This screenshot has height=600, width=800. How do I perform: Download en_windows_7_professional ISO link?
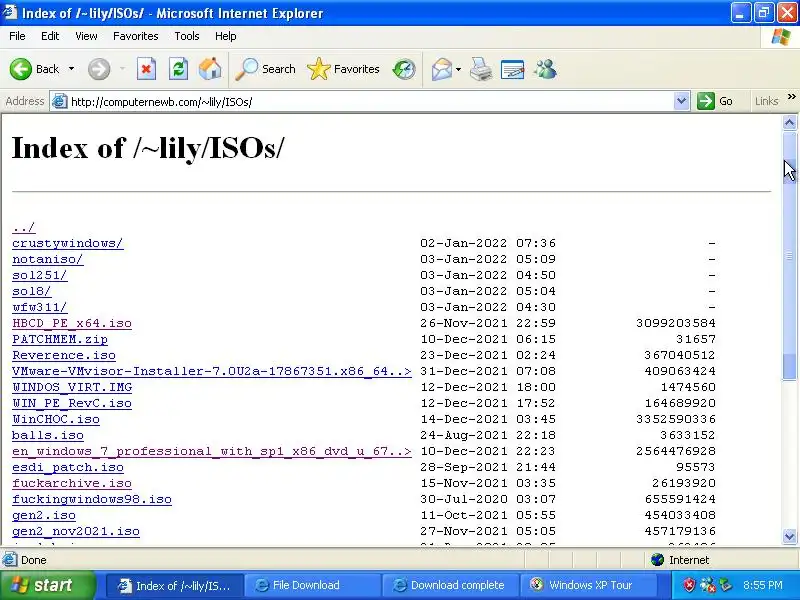[x=212, y=452]
